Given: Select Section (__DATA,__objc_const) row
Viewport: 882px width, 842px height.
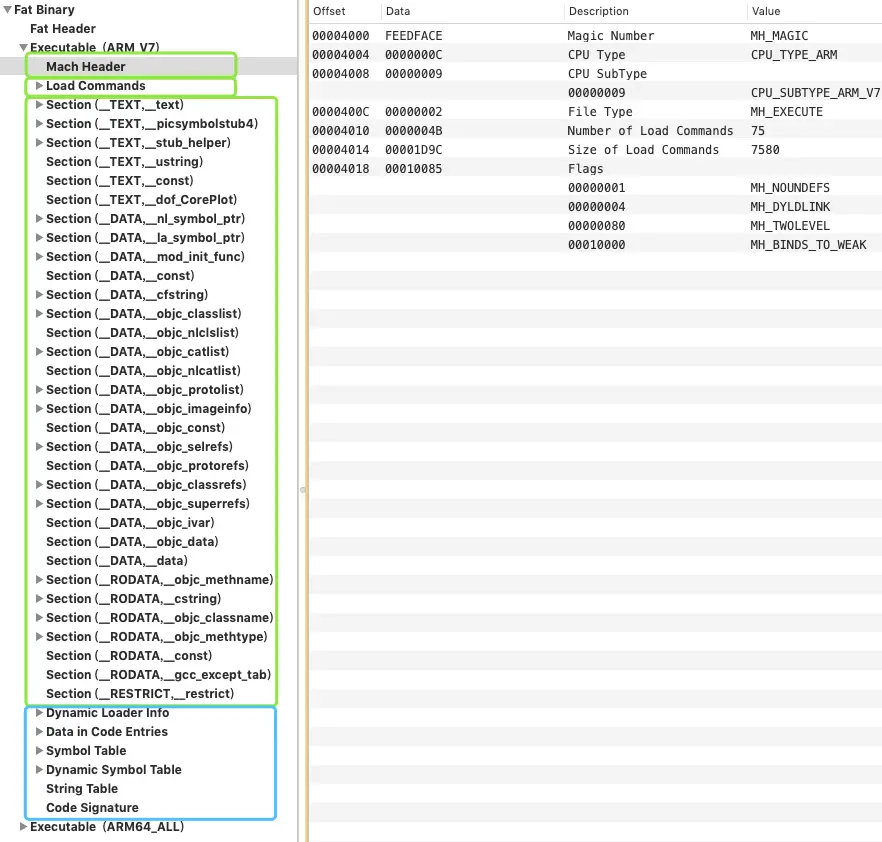Looking at the screenshot, I should click(x=136, y=428).
